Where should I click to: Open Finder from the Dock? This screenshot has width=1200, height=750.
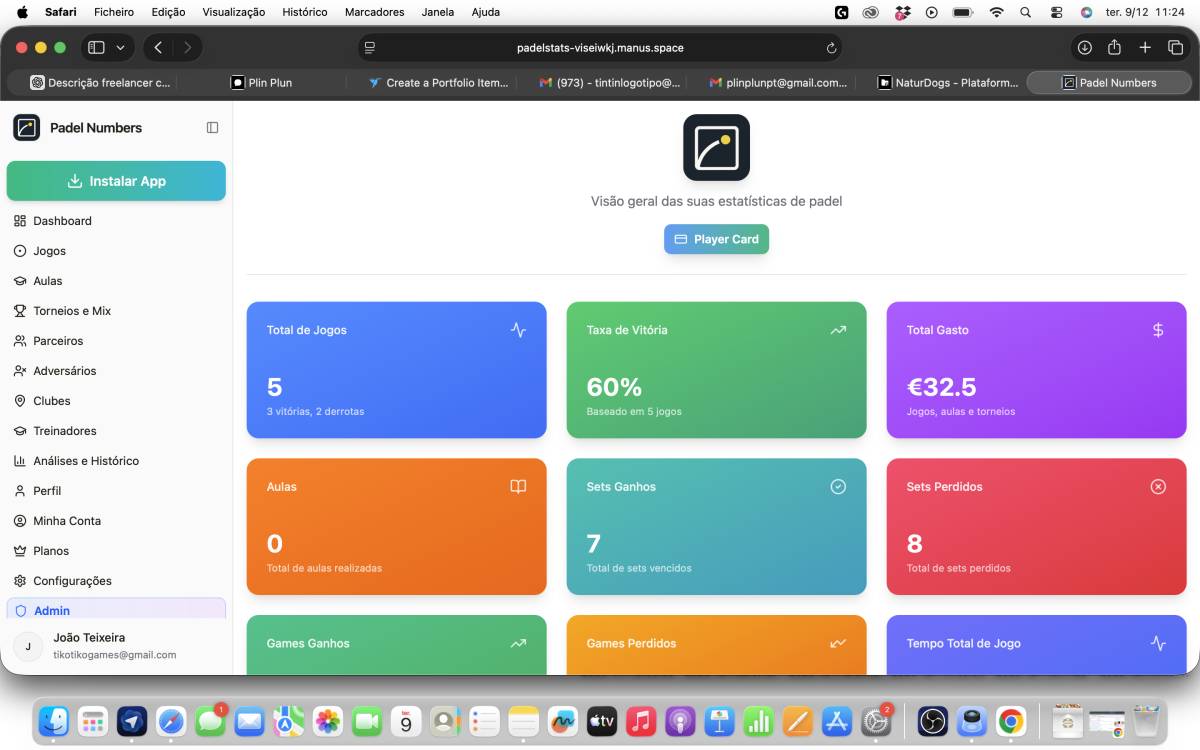(x=53, y=721)
